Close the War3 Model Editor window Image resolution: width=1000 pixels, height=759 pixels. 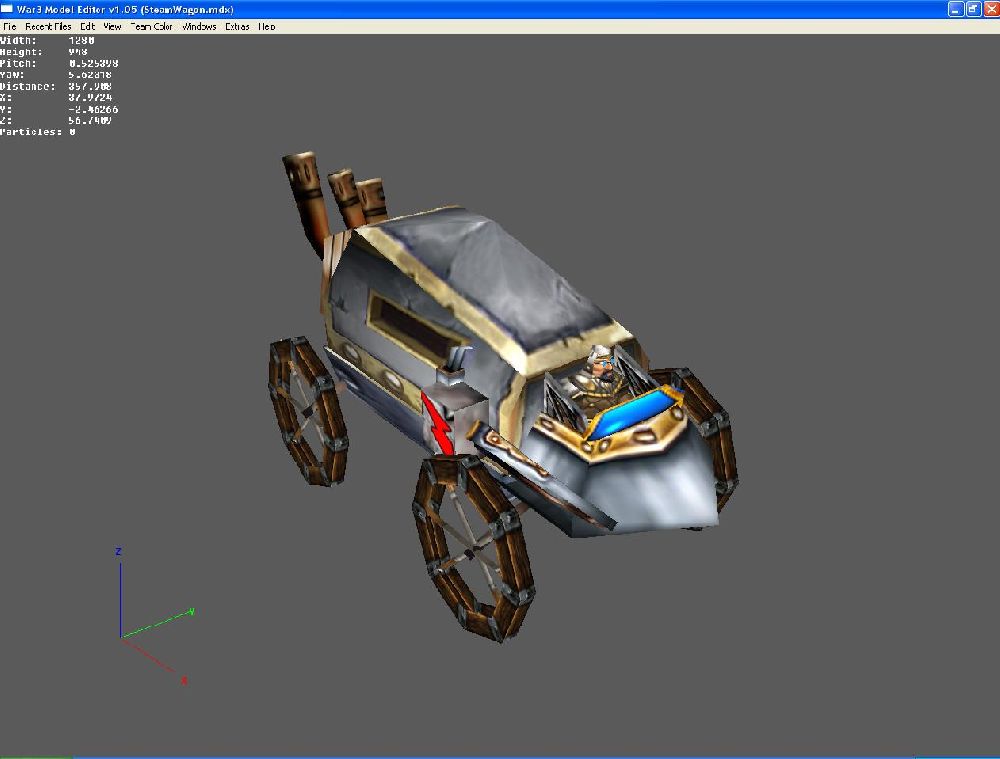coord(991,9)
